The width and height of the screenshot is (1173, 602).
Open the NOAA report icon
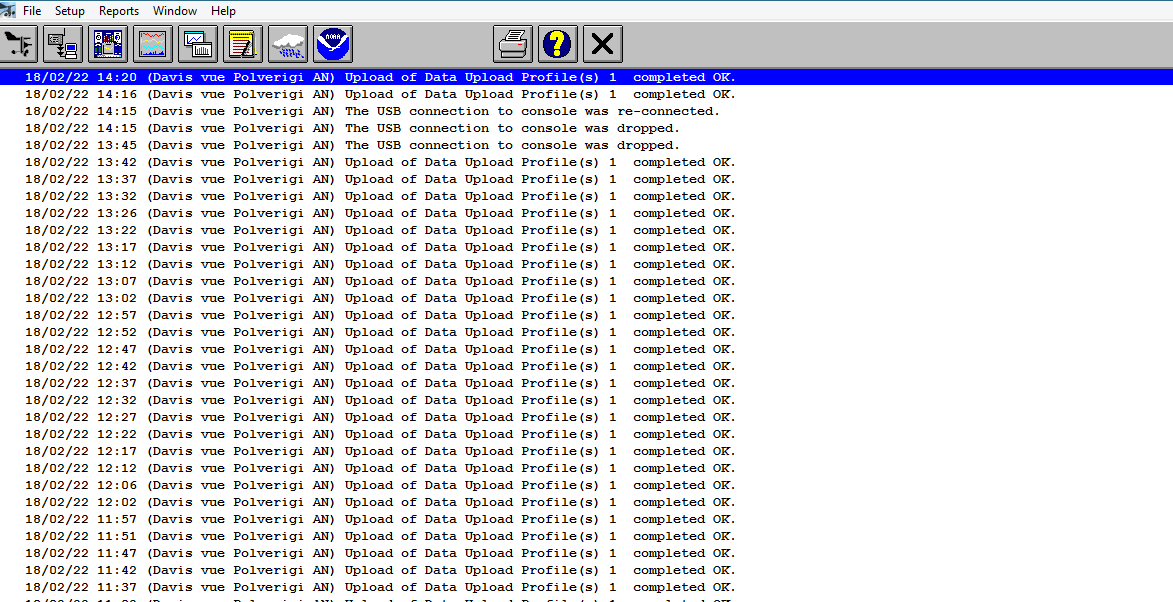point(332,44)
